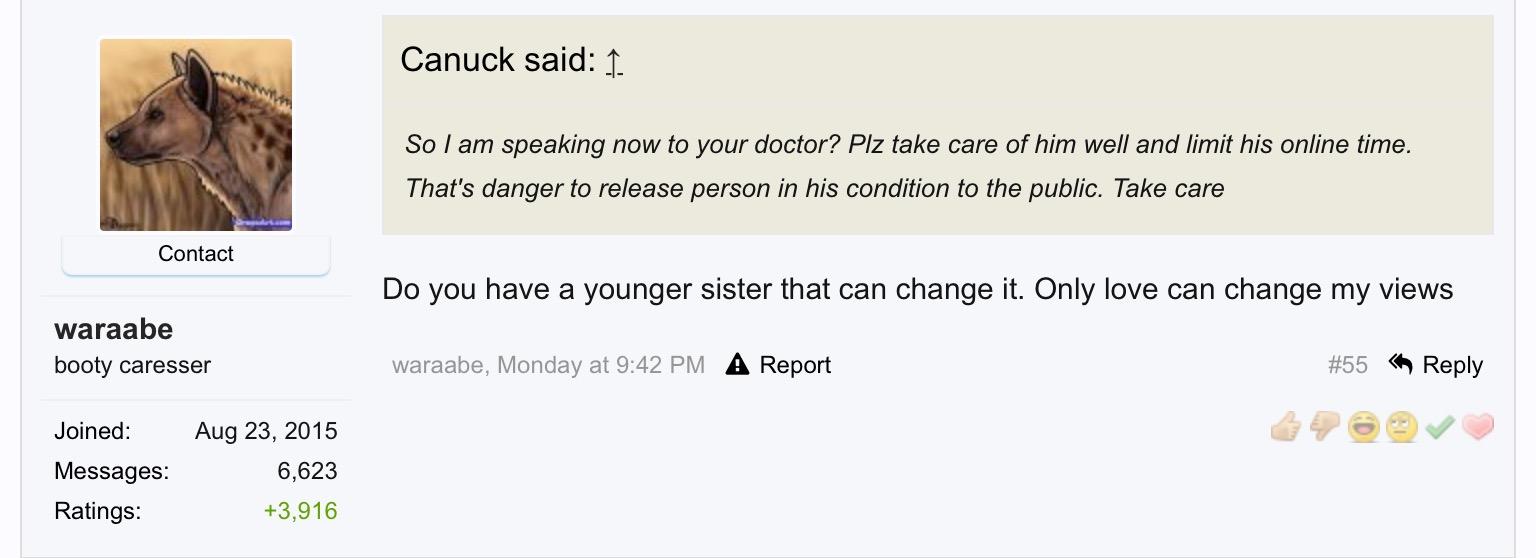1536x558 pixels.
Task: Give the post a thumbs down
Action: coord(1324,428)
